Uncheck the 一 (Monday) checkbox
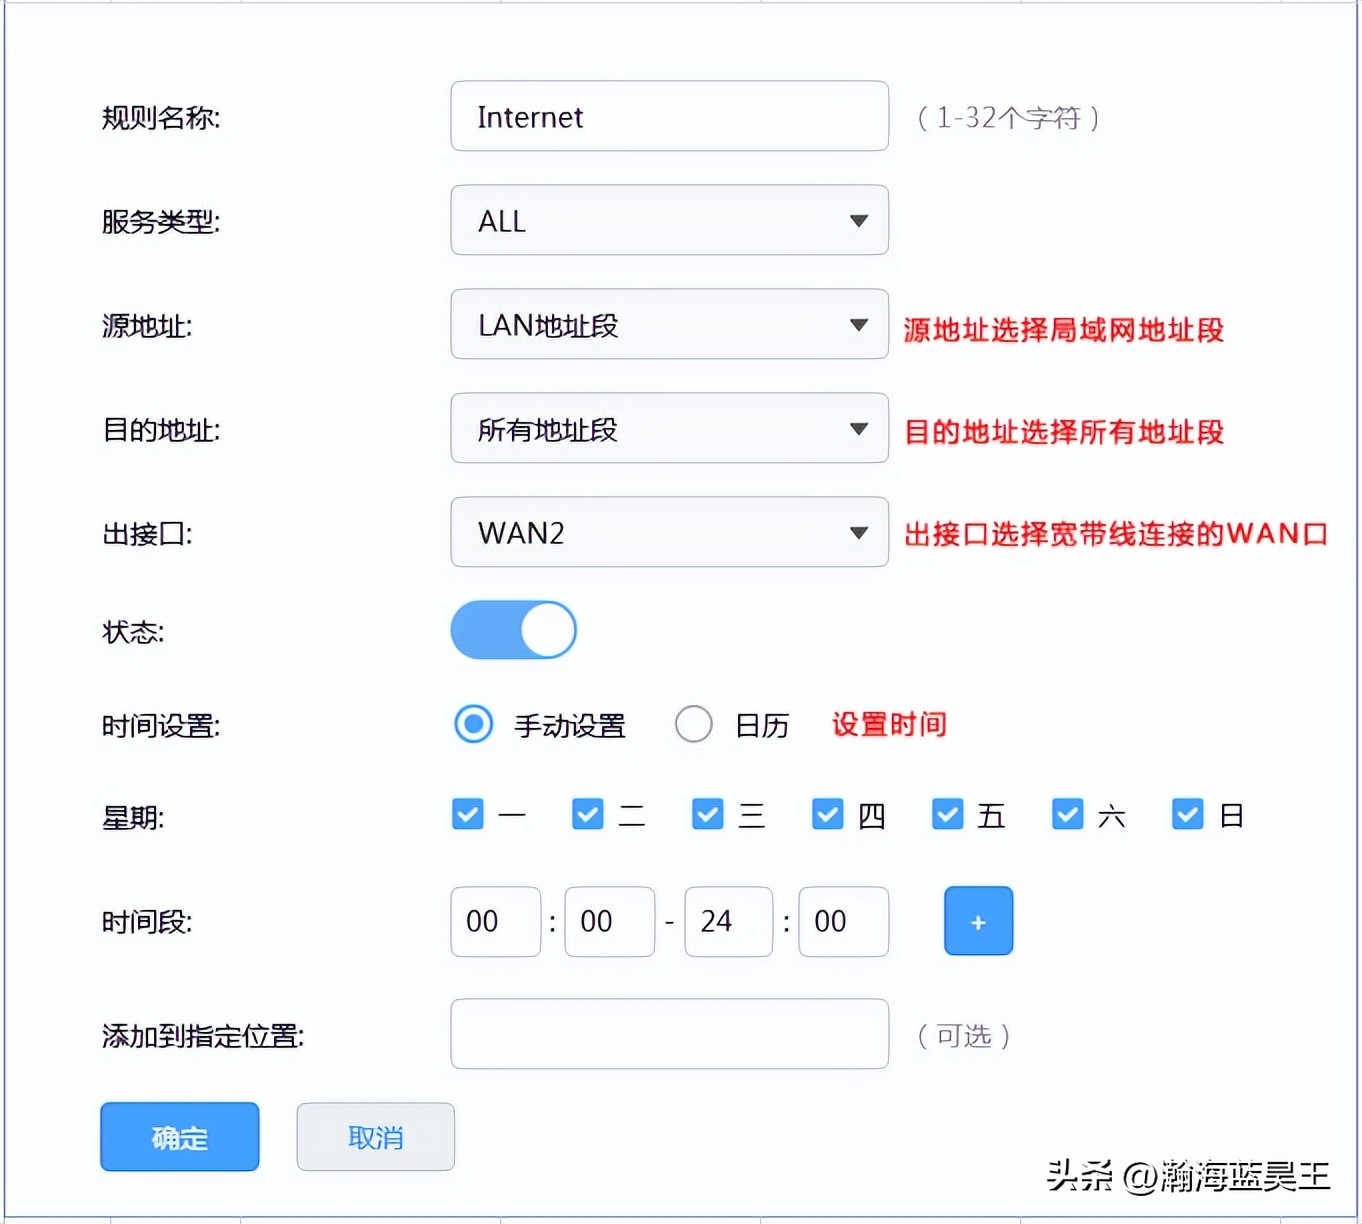 [467, 814]
